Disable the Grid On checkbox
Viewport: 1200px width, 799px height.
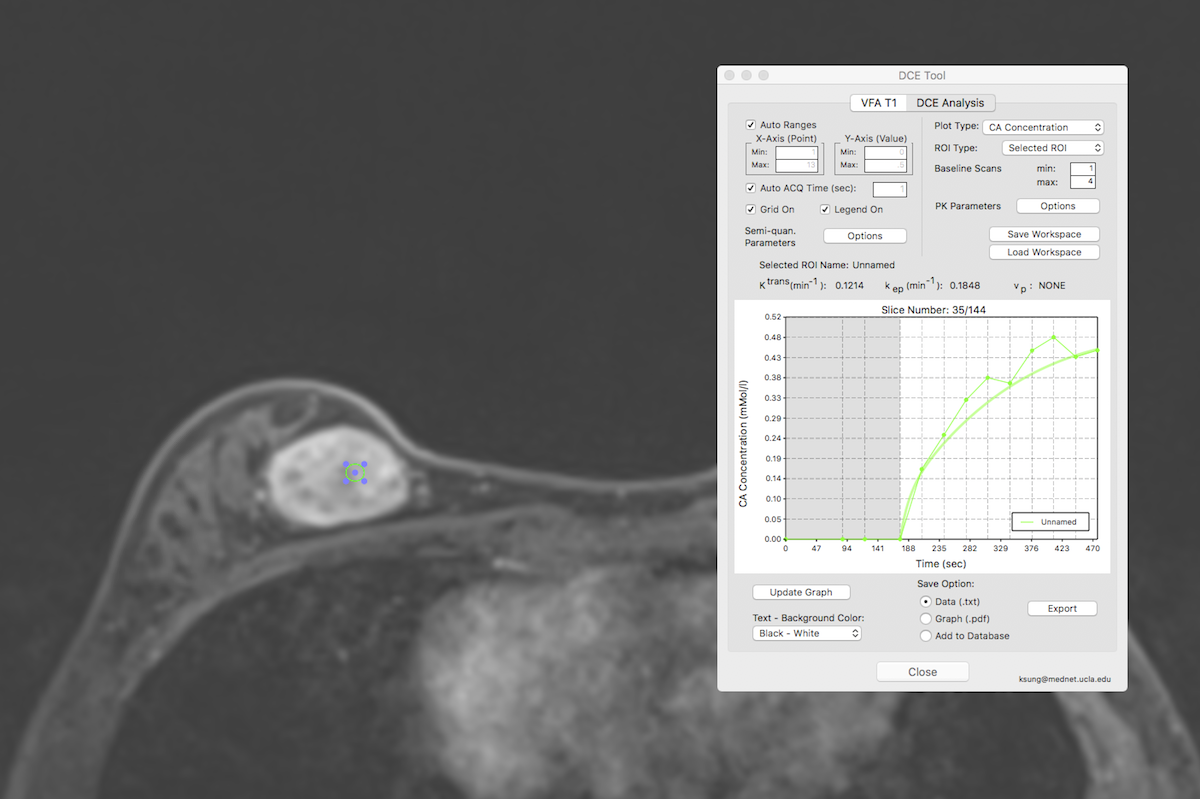coord(751,210)
